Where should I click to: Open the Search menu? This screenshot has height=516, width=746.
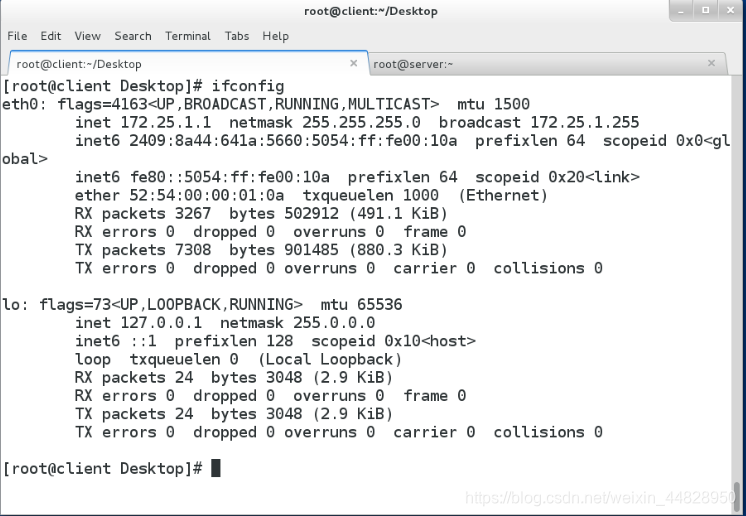coord(133,36)
